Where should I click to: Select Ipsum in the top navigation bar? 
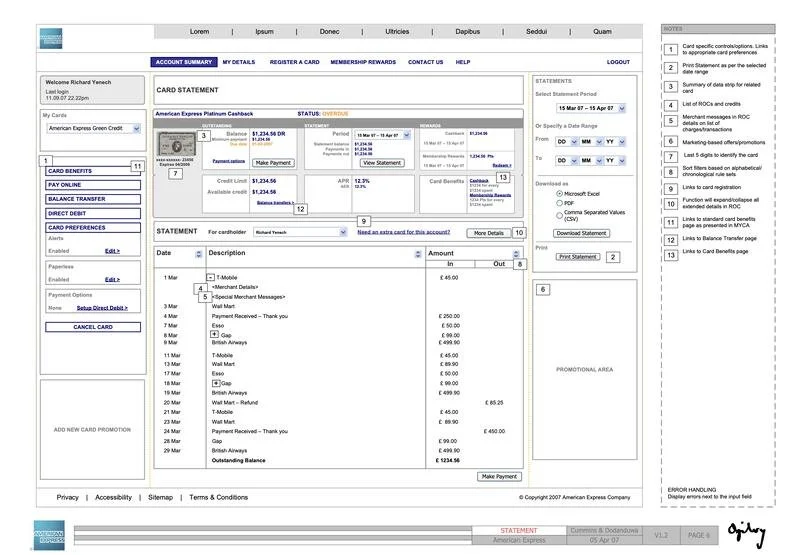pyautogui.click(x=264, y=32)
